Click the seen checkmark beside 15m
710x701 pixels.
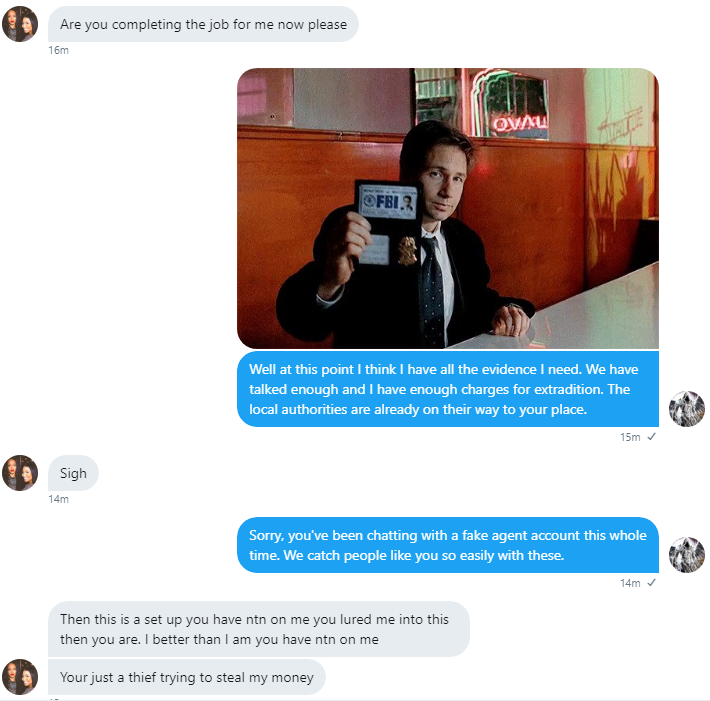click(651, 437)
